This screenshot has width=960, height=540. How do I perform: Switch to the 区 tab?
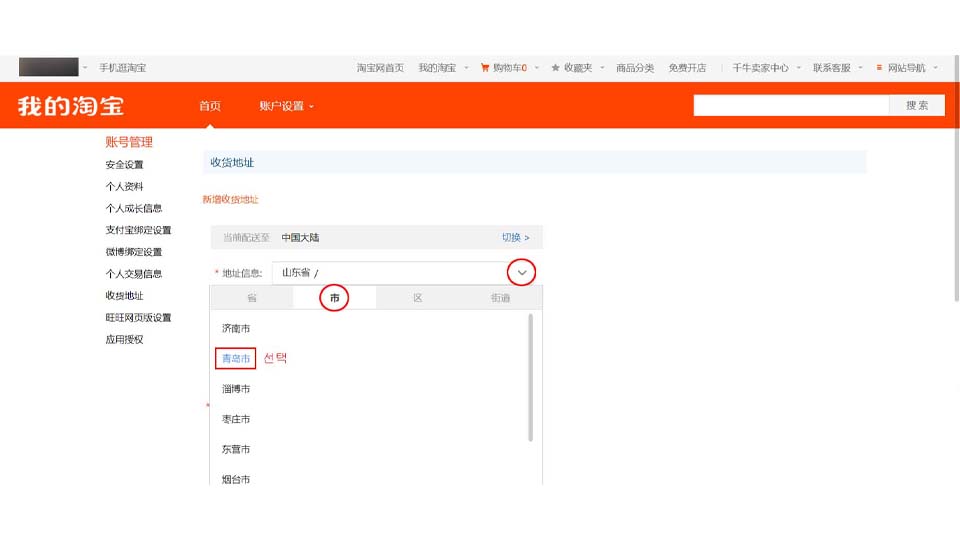418,298
